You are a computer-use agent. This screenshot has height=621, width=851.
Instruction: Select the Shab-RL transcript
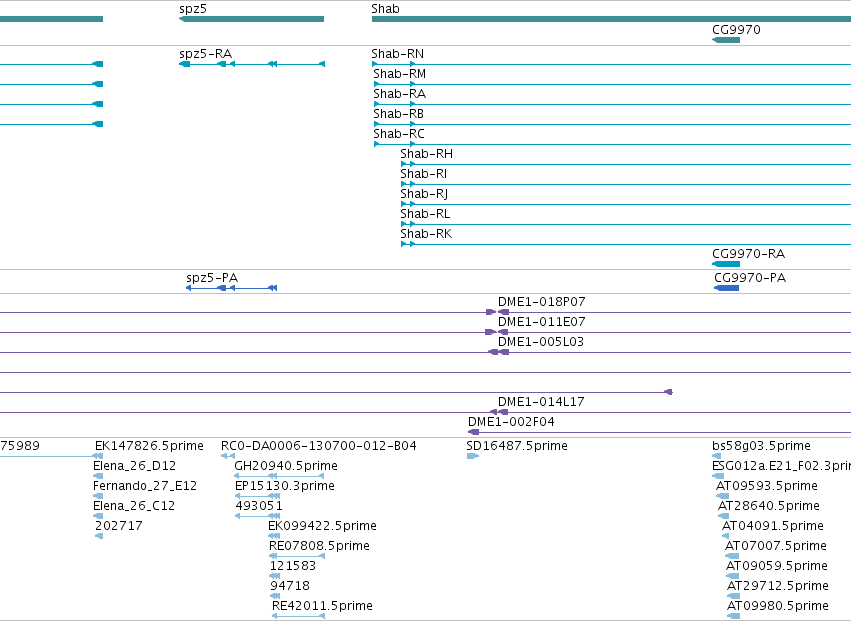click(426, 214)
